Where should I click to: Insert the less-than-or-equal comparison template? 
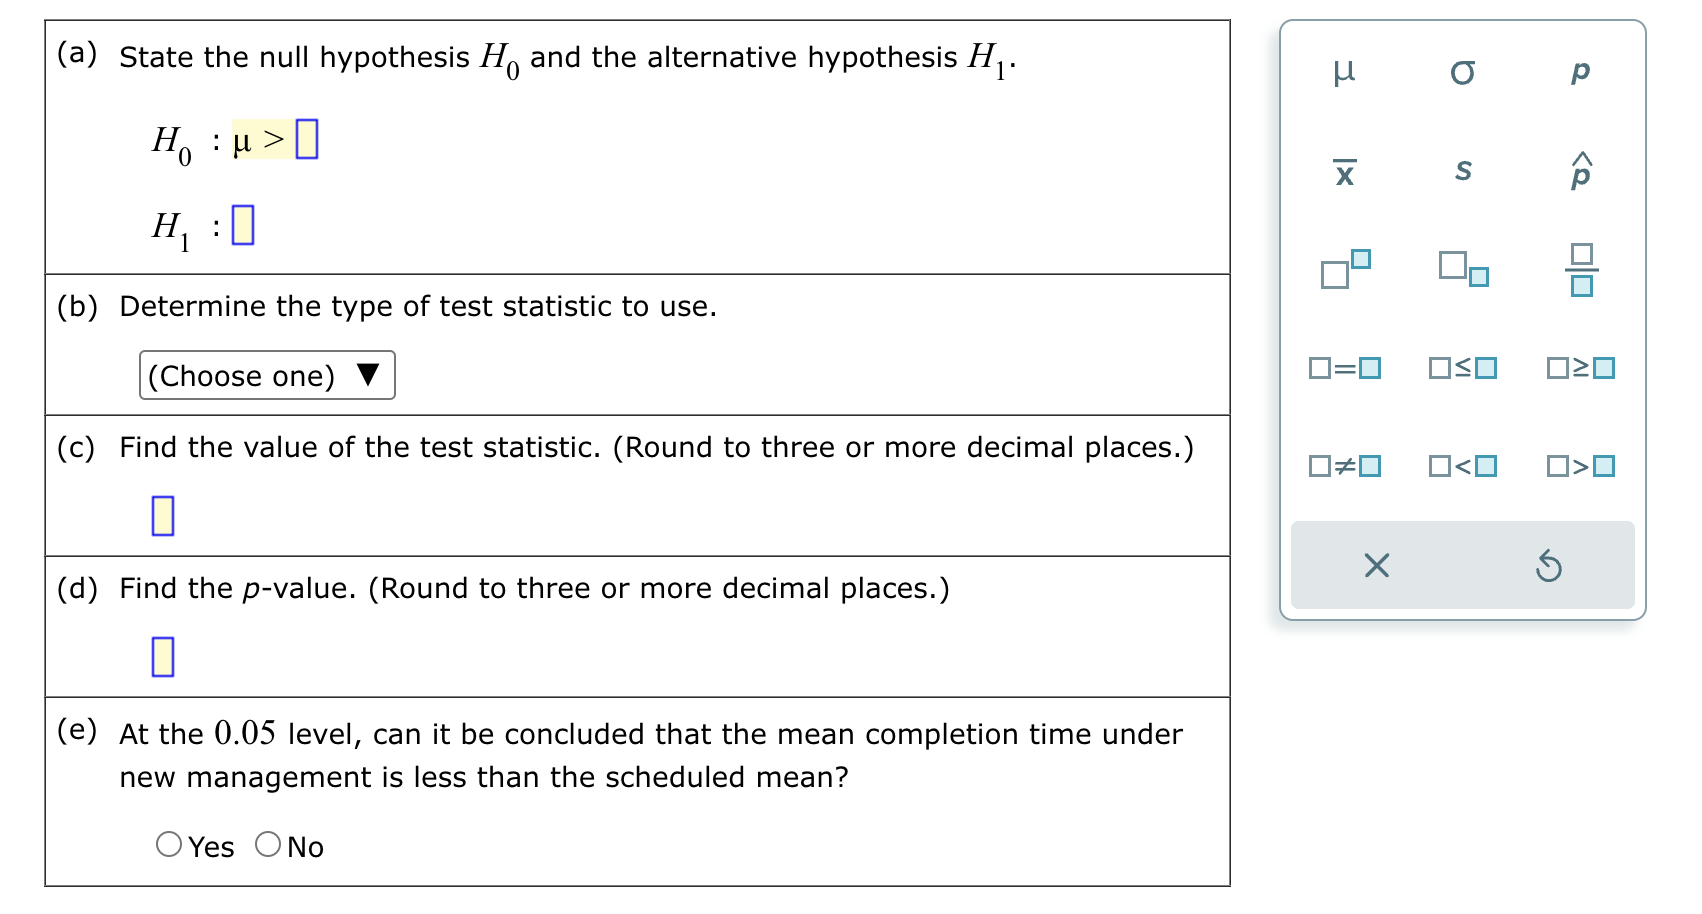pos(1463,368)
